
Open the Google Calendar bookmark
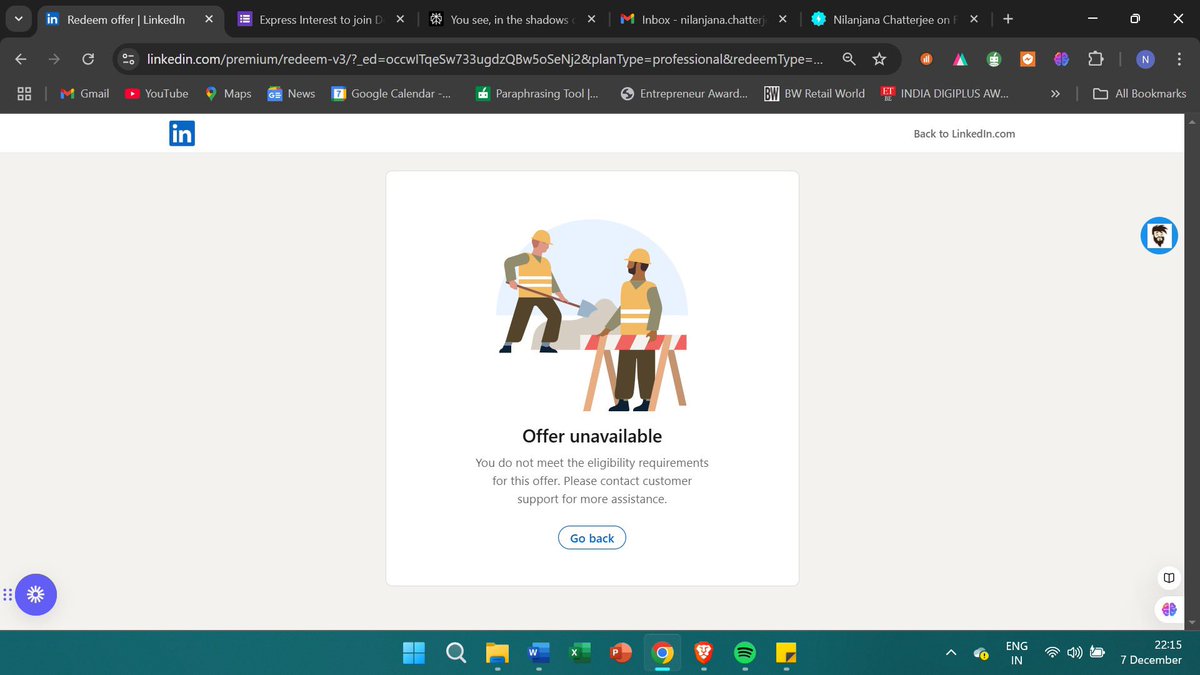[x=391, y=93]
